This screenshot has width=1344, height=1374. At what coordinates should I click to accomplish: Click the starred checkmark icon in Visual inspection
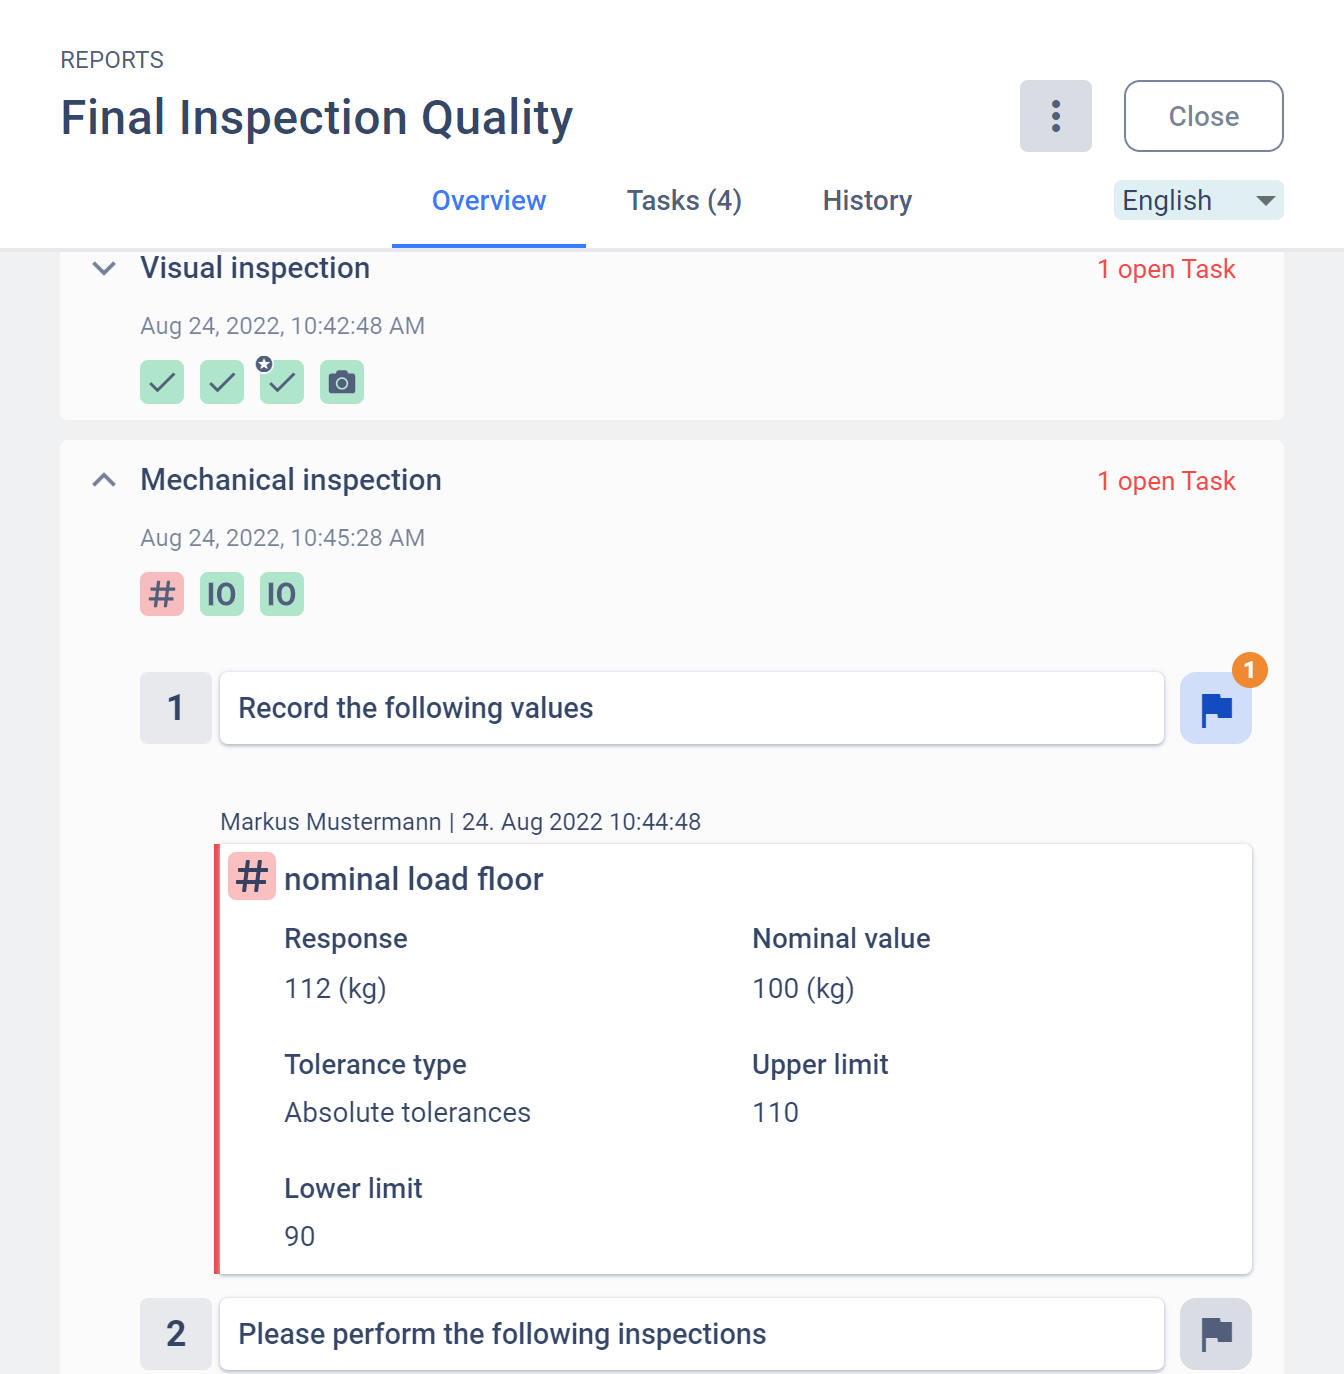tap(281, 382)
